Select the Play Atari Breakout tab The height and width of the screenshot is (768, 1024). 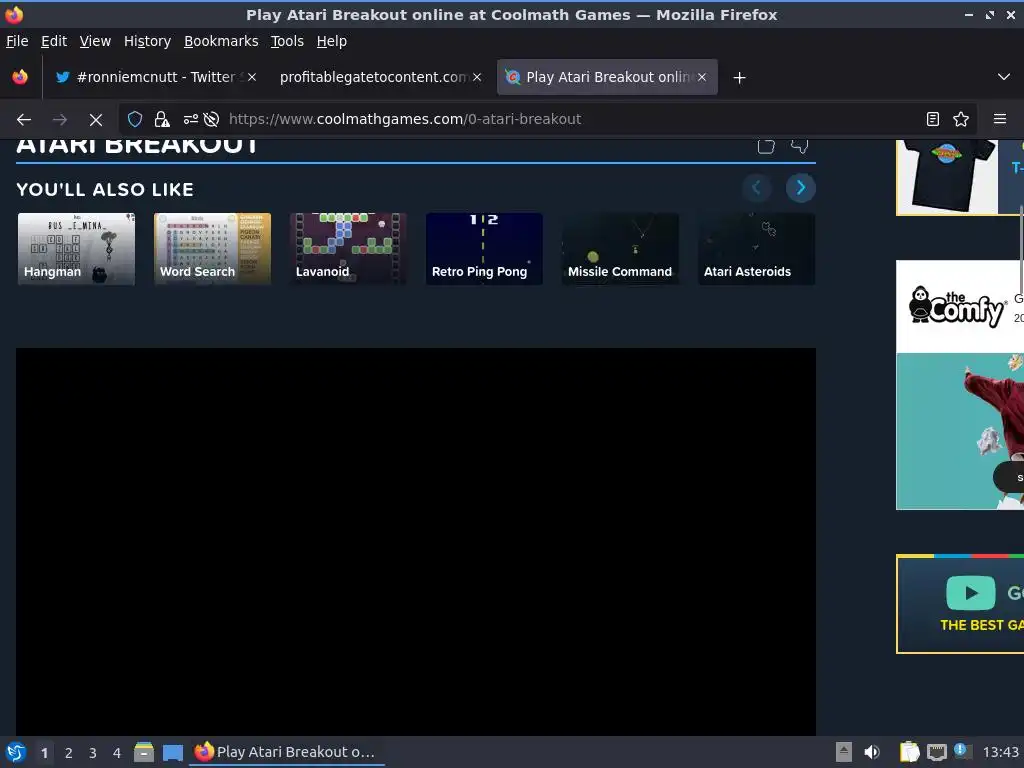[607, 77]
